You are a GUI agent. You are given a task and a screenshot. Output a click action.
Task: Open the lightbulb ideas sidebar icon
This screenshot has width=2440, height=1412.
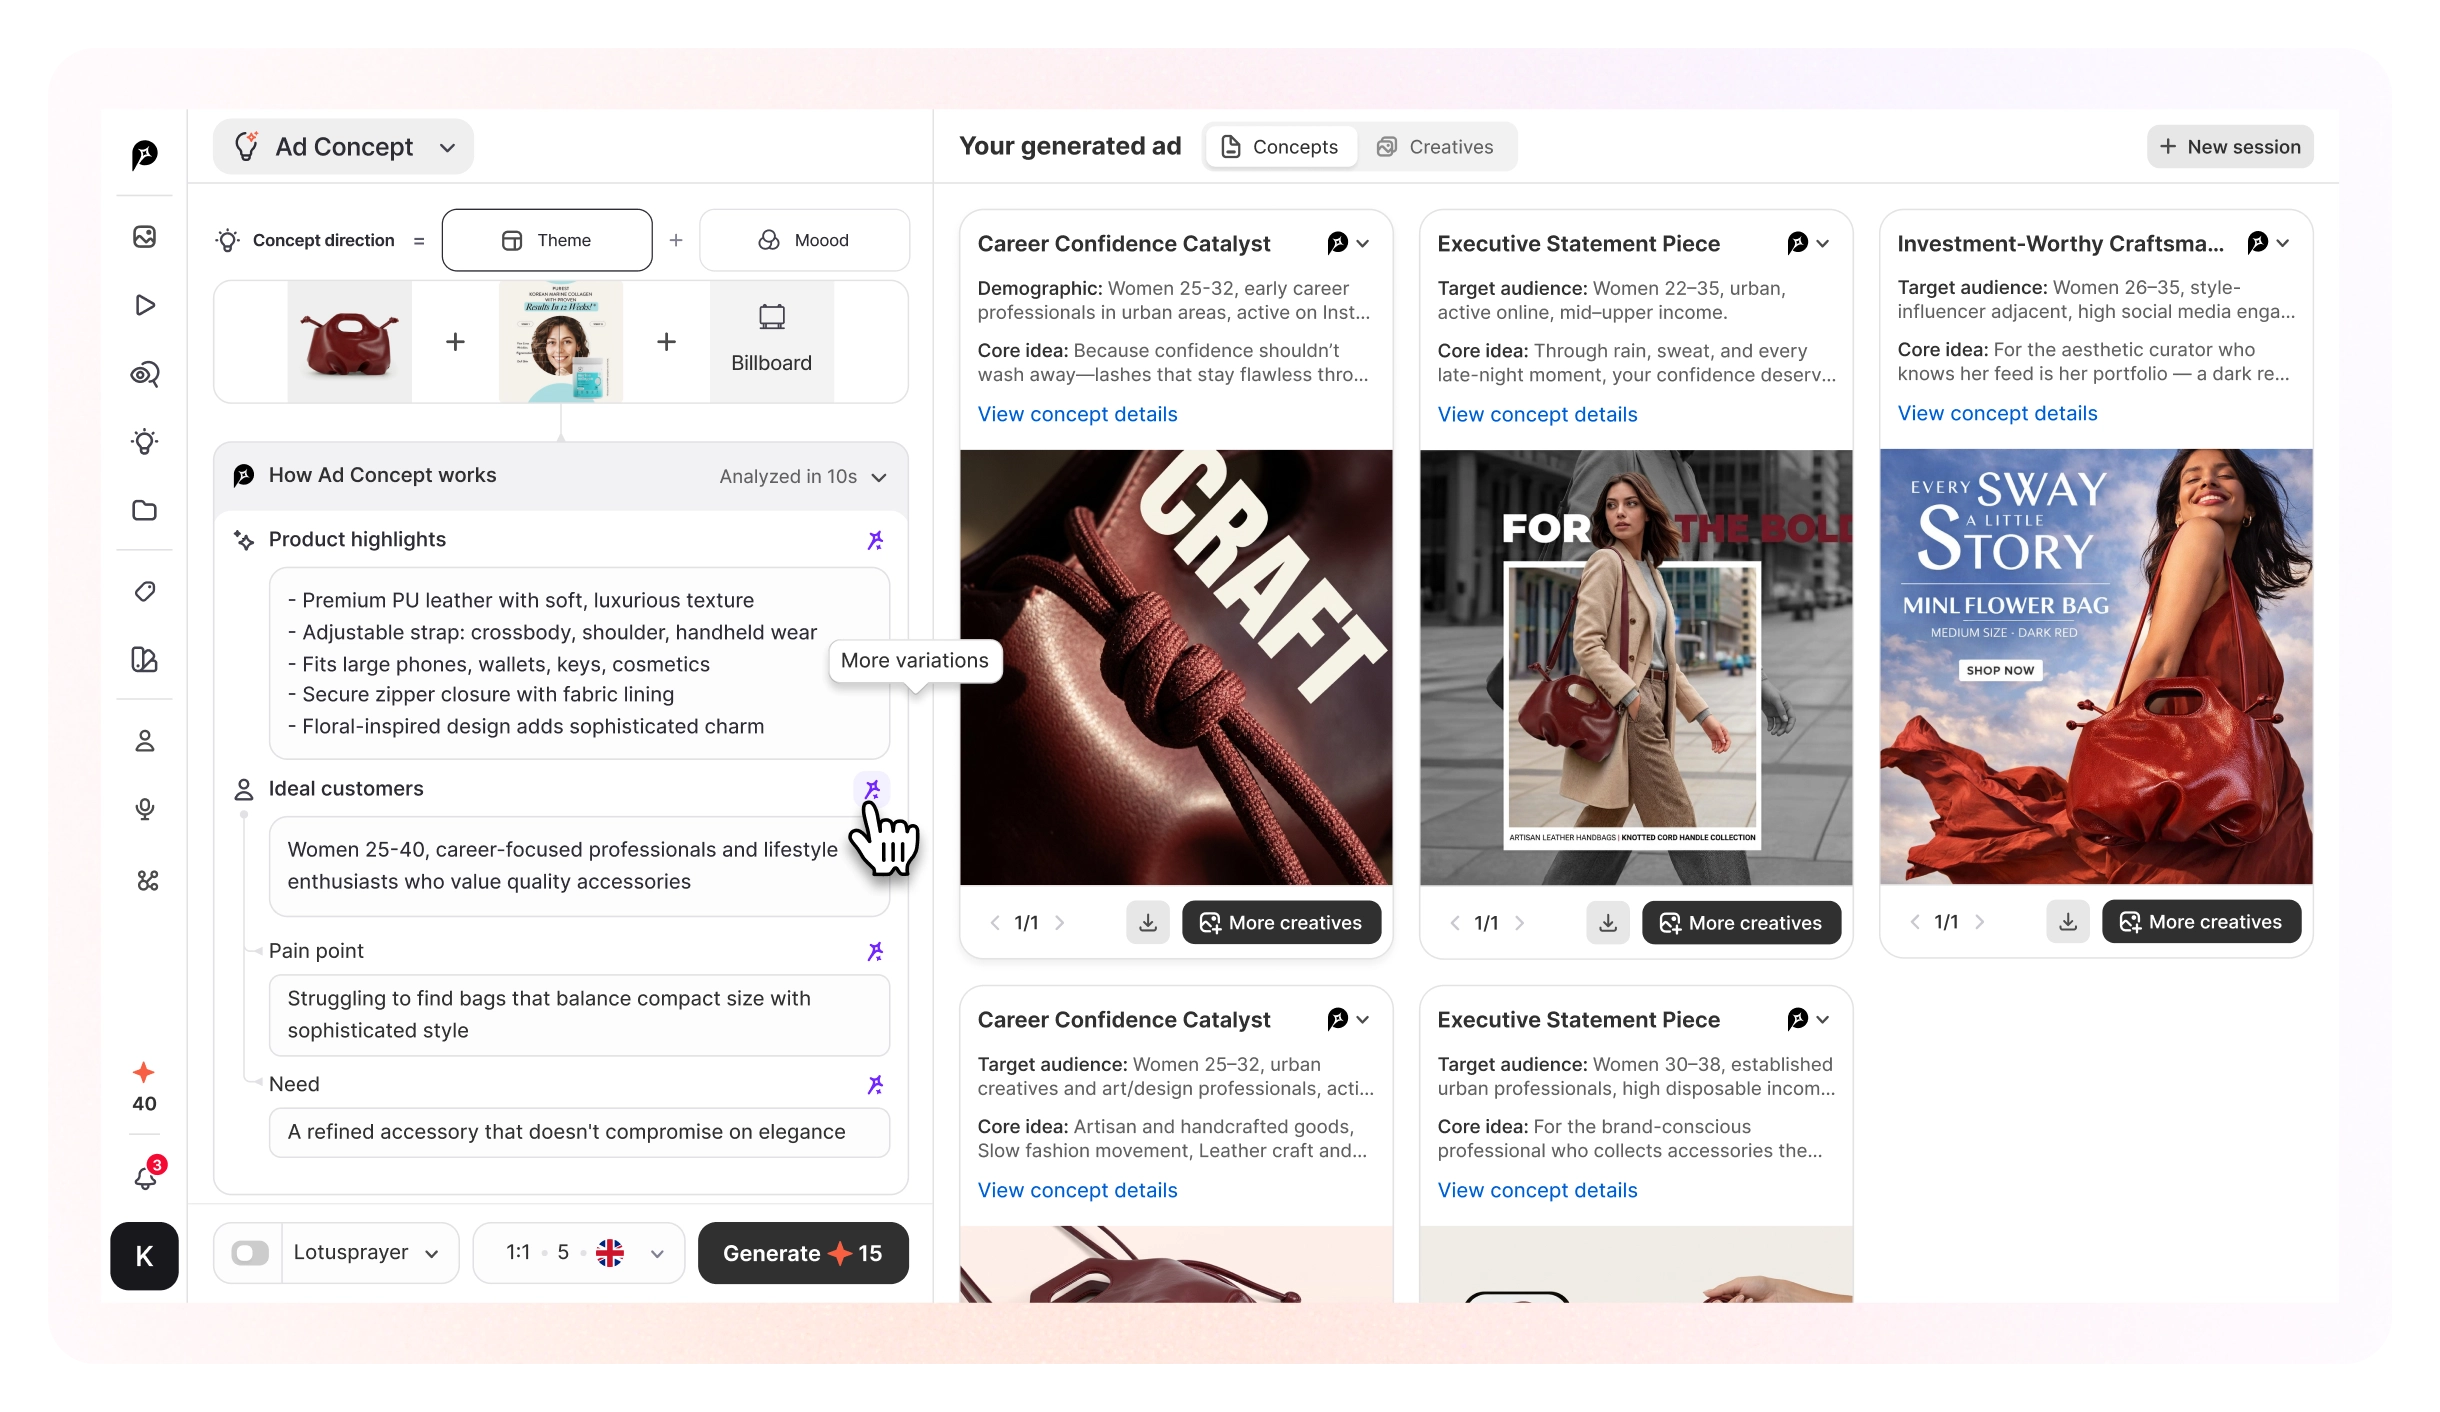pos(145,442)
